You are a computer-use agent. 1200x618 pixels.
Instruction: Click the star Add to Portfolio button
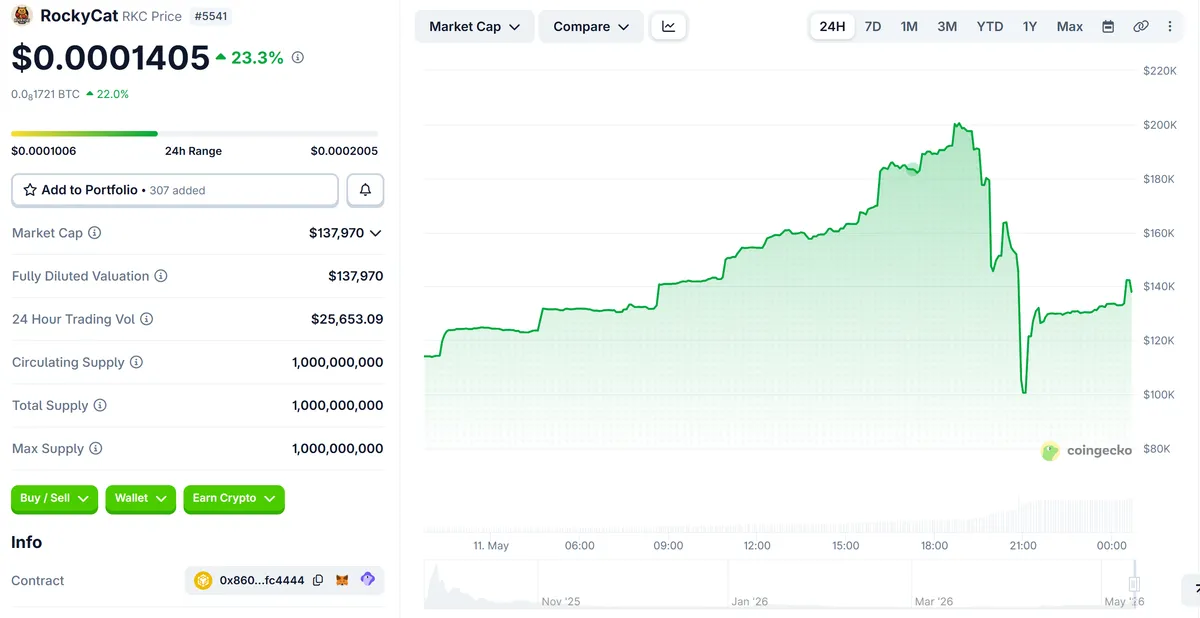click(175, 190)
